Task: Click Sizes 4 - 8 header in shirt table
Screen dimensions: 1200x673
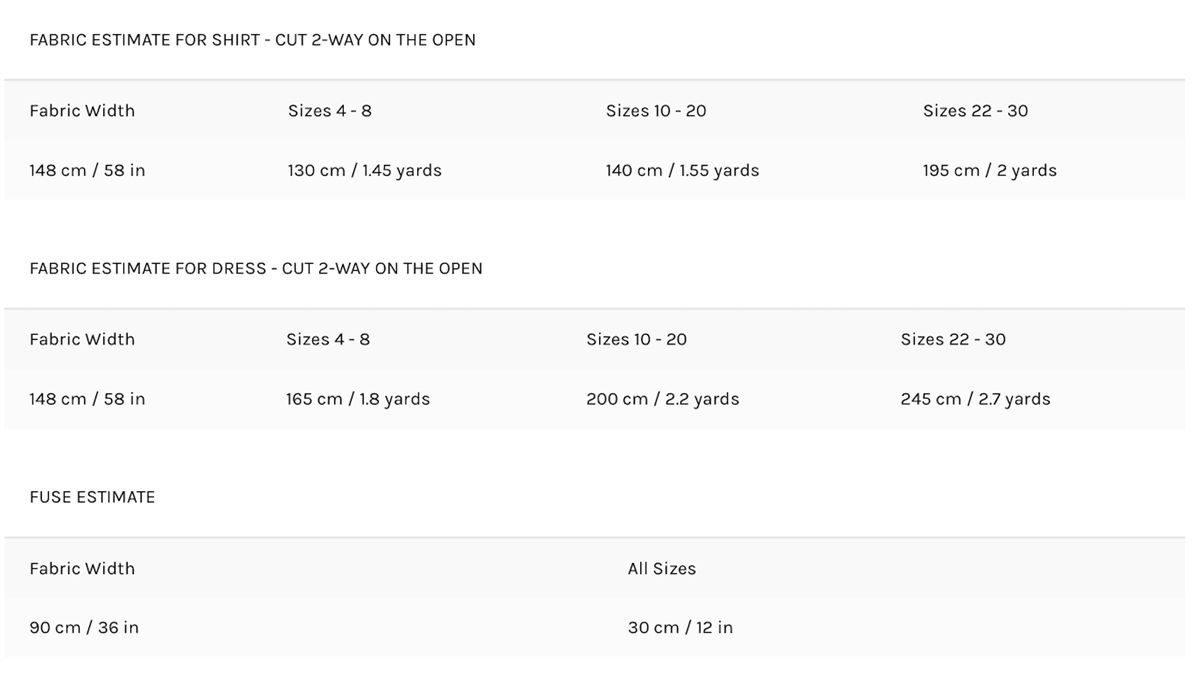Action: (x=329, y=111)
